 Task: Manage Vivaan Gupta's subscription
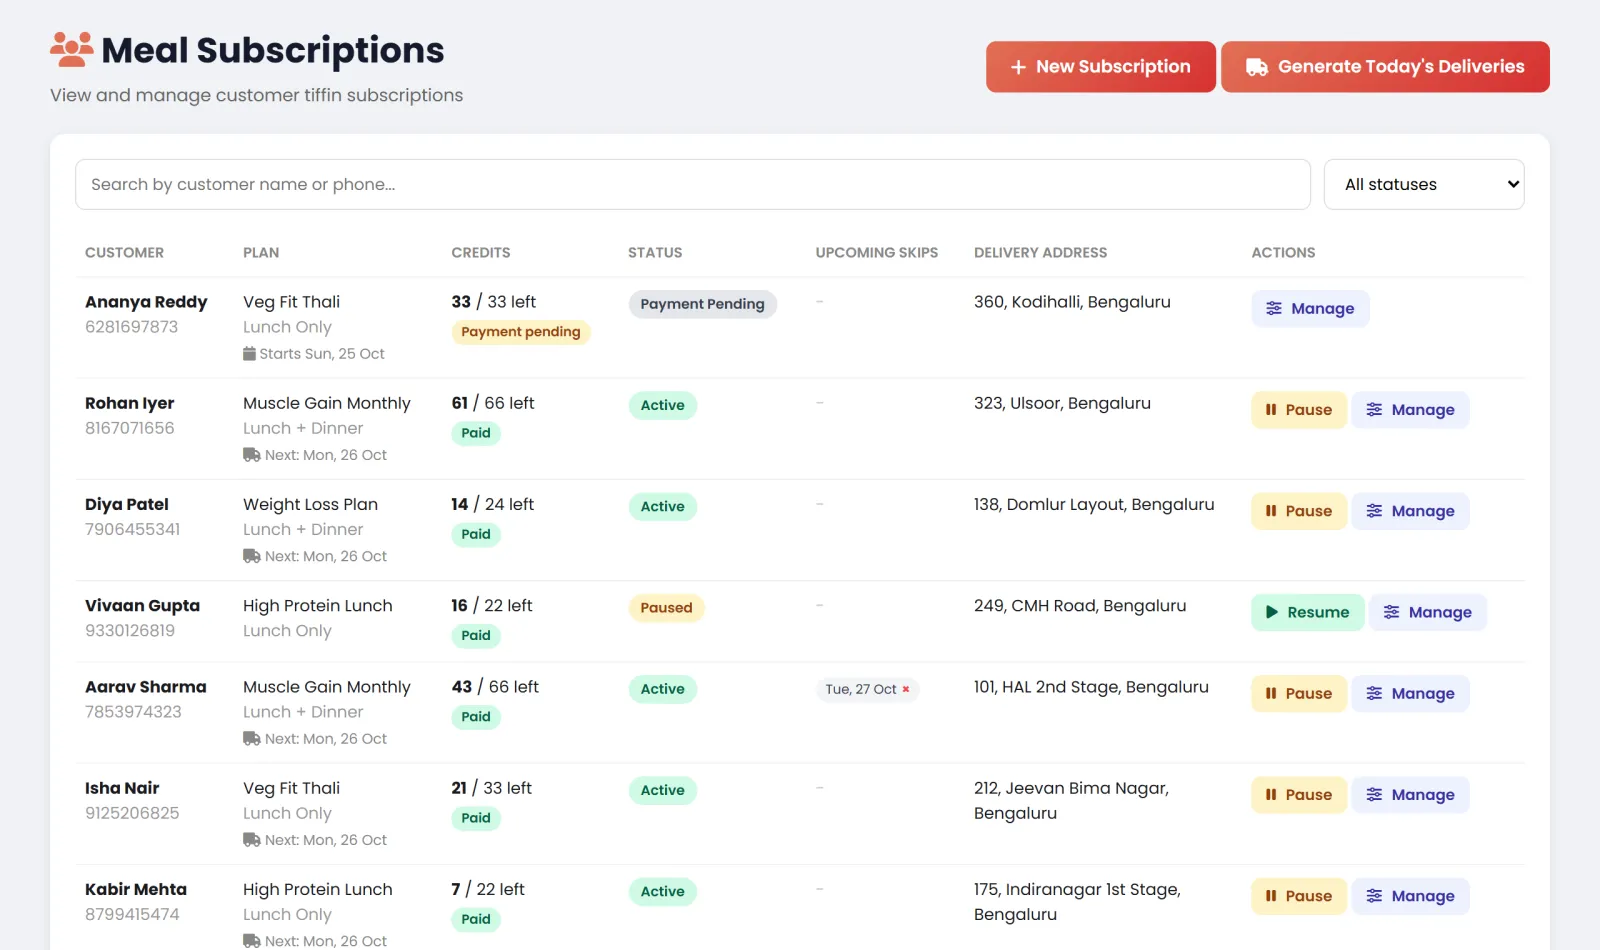tap(1427, 612)
